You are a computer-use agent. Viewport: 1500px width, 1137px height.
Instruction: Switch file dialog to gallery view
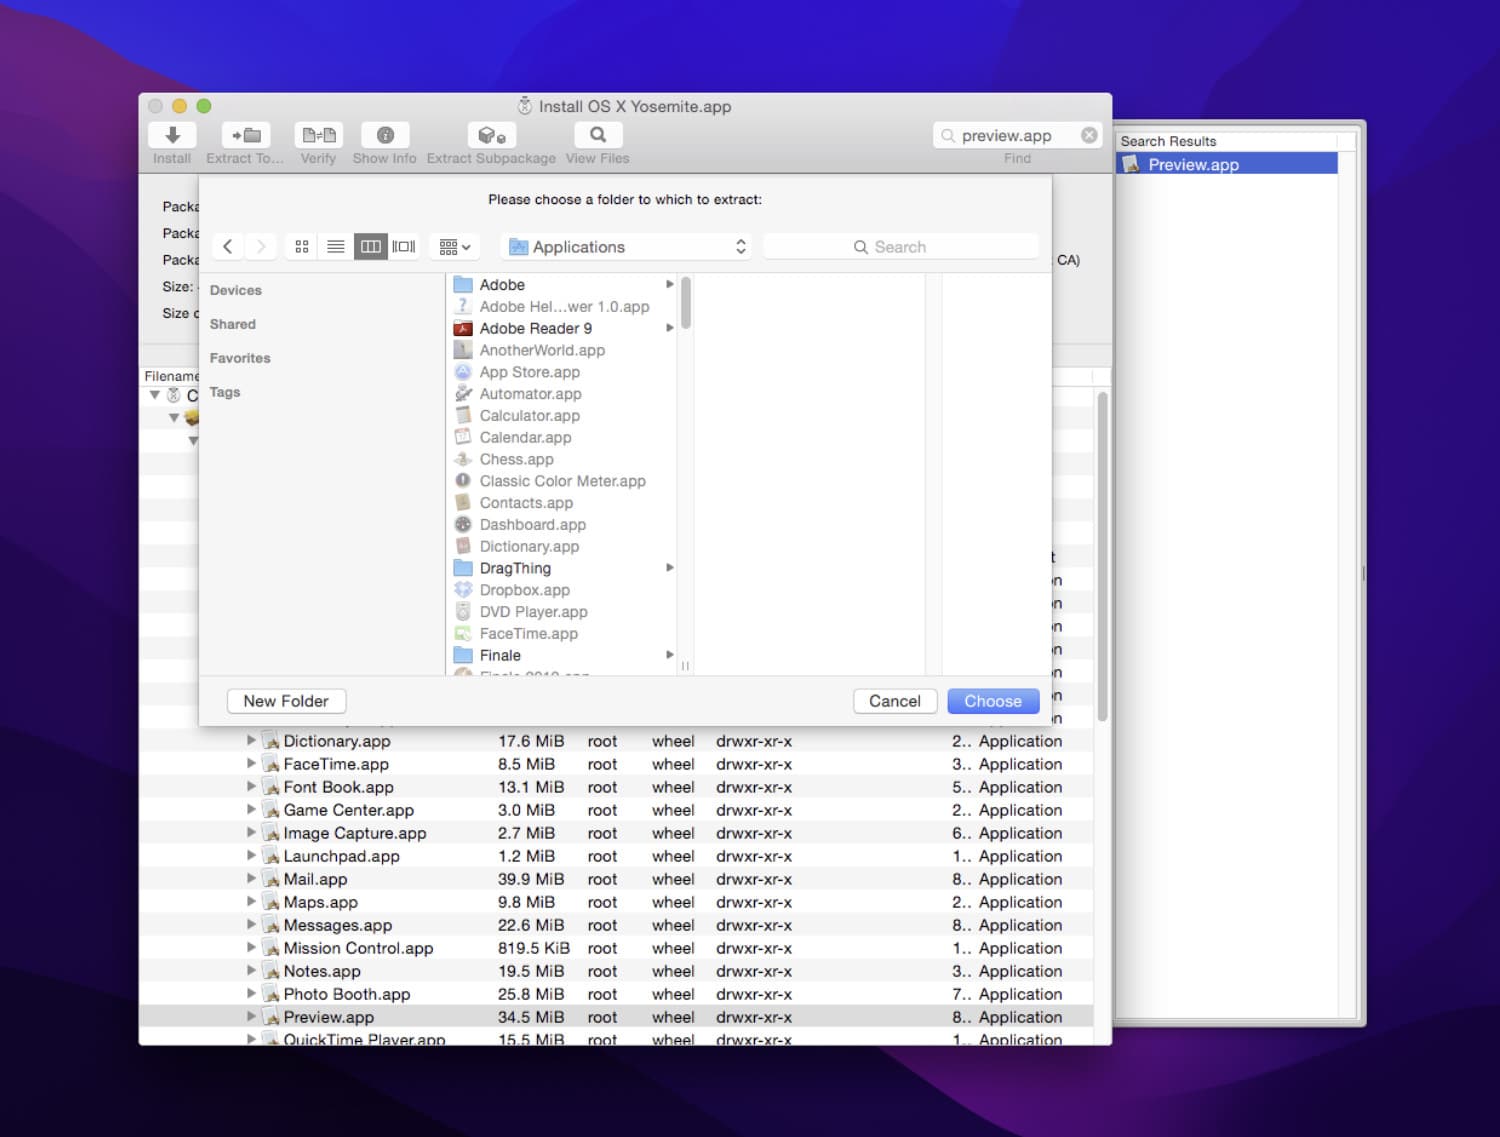tap(404, 247)
